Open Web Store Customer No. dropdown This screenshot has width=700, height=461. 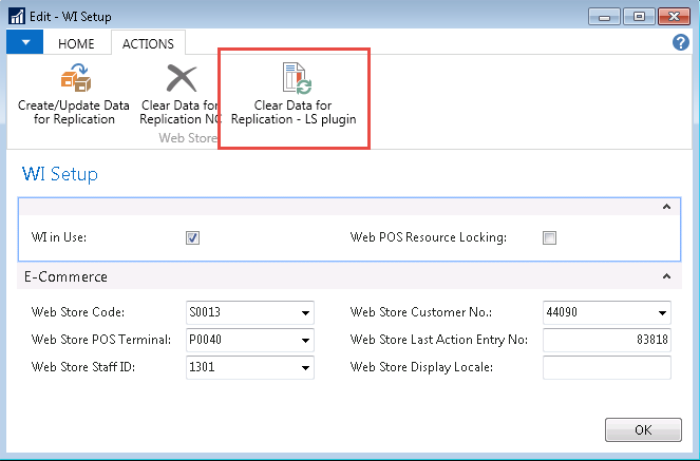point(662,313)
